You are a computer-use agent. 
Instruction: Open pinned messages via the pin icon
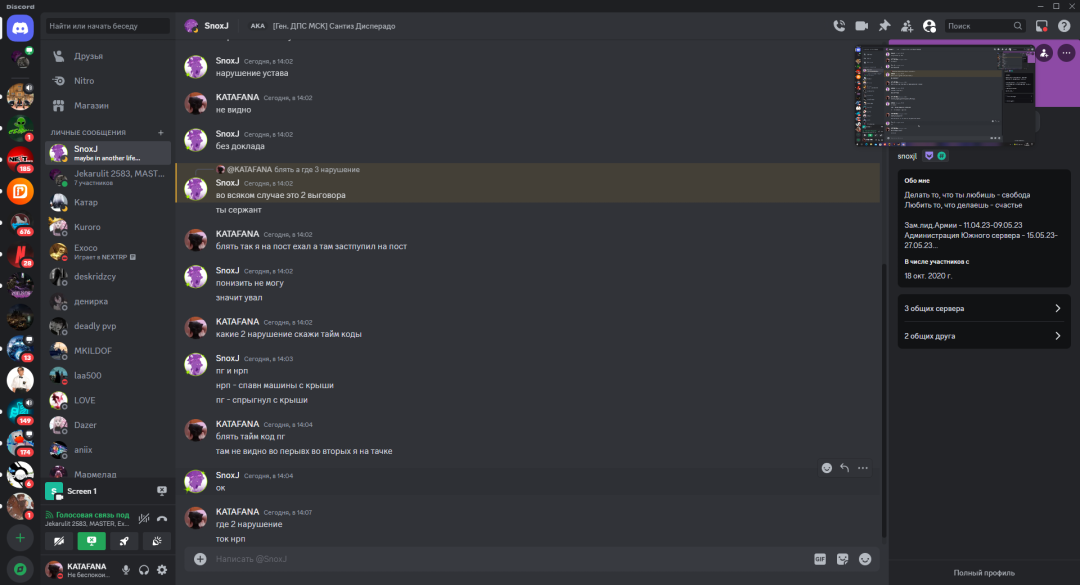pyautogui.click(x=884, y=26)
